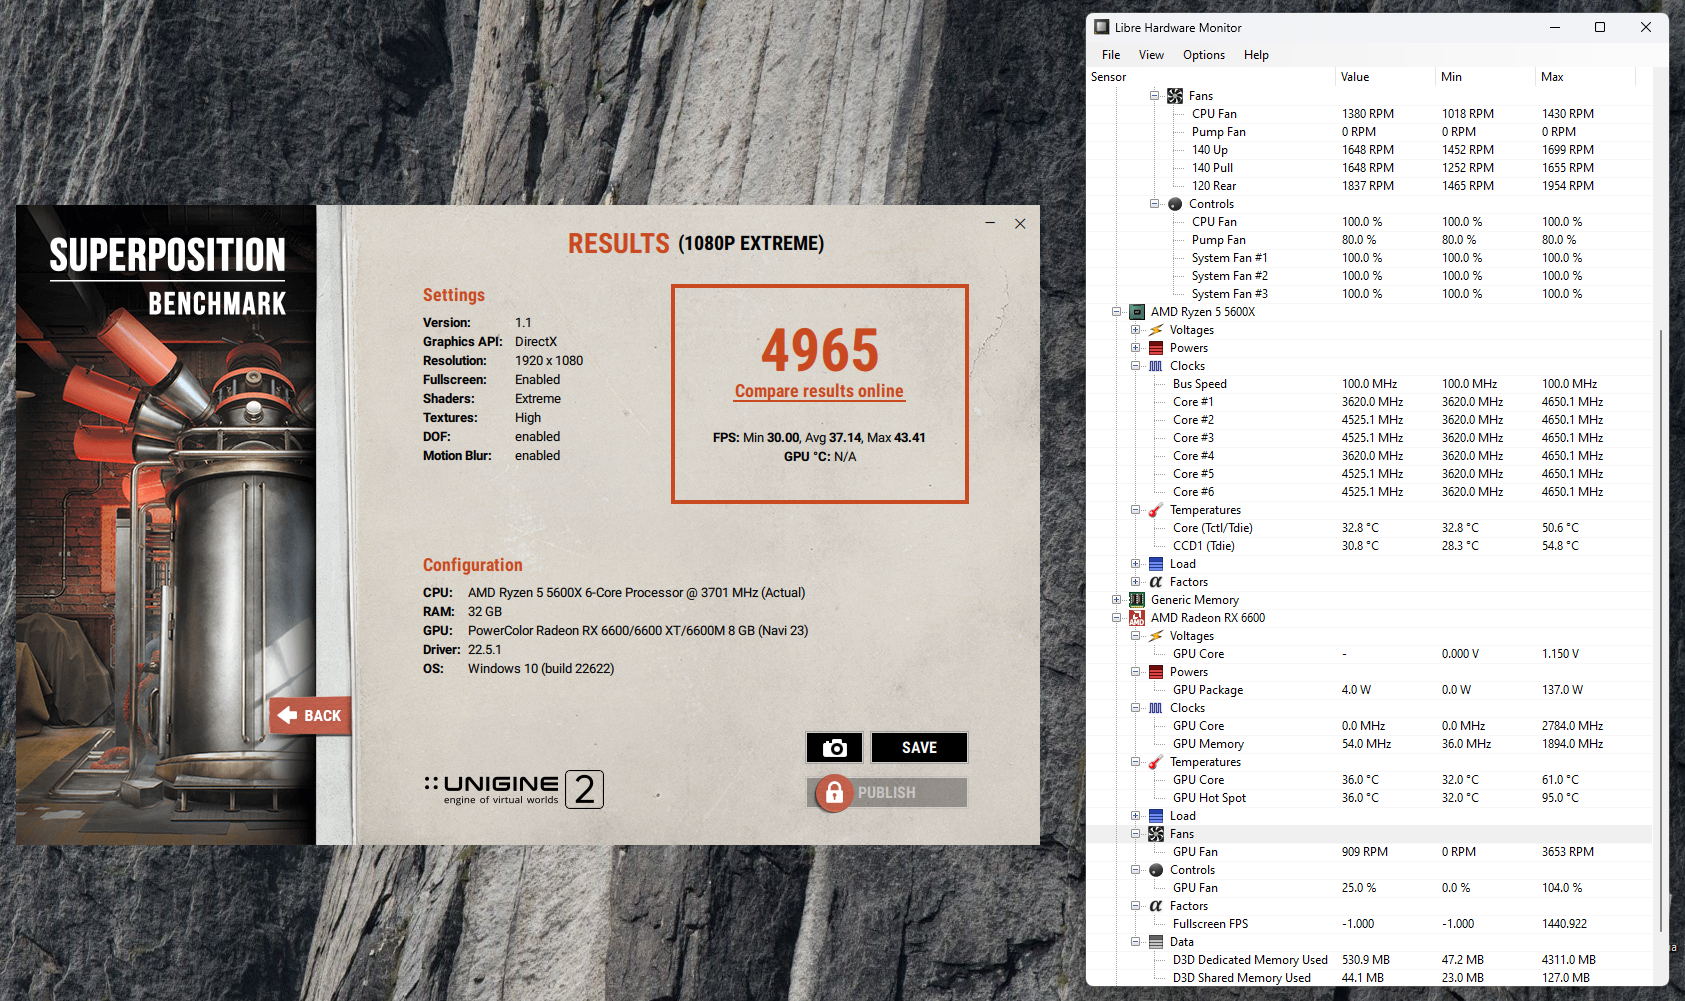1685x1001 pixels.
Task: Collapse the AMD Ryzen 5 5600X node
Action: pyautogui.click(x=1116, y=312)
